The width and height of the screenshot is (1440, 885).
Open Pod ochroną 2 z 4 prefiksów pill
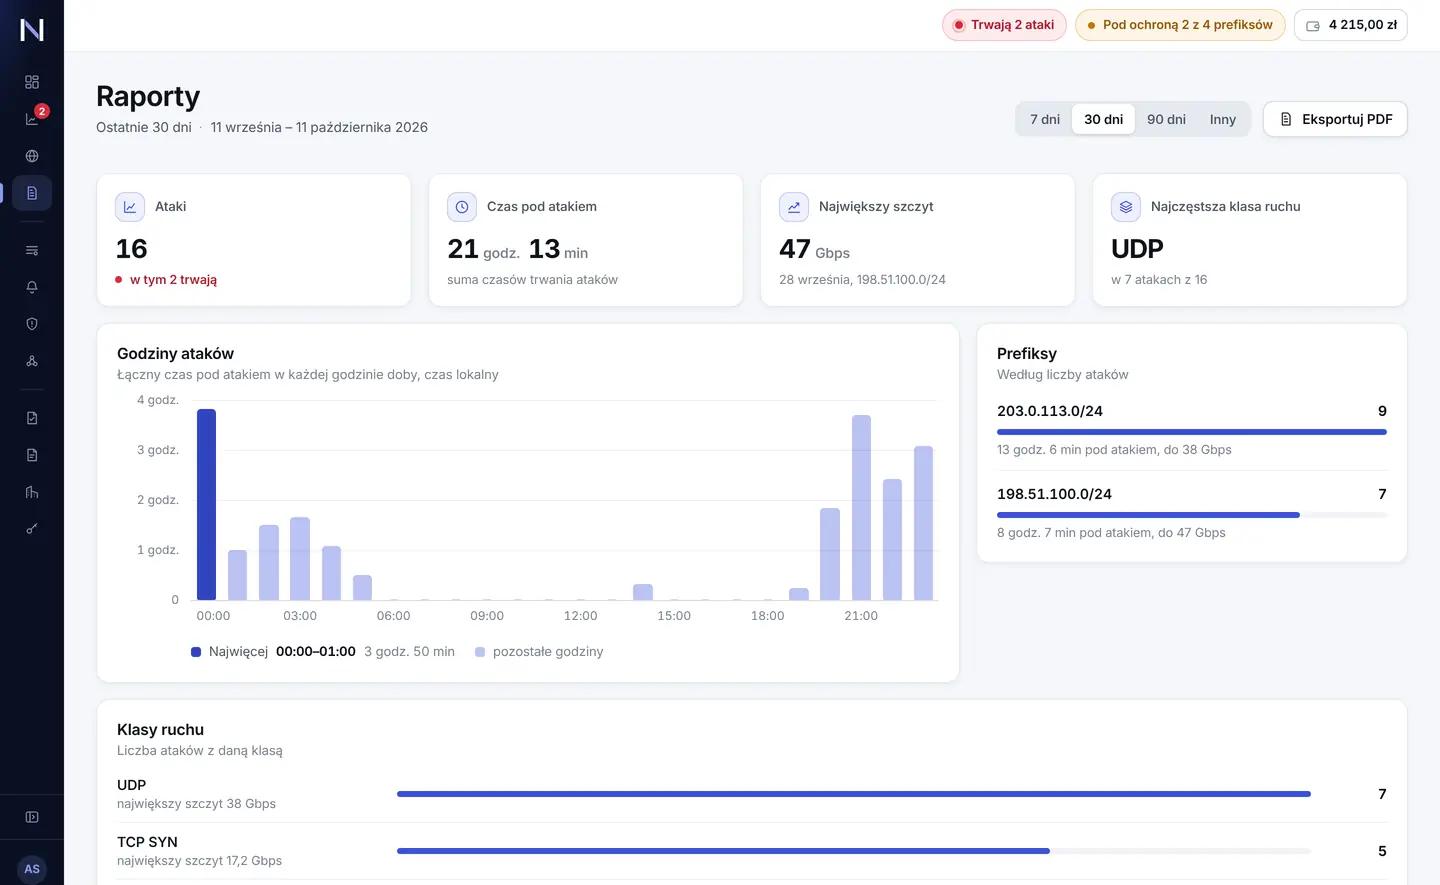pos(1180,25)
